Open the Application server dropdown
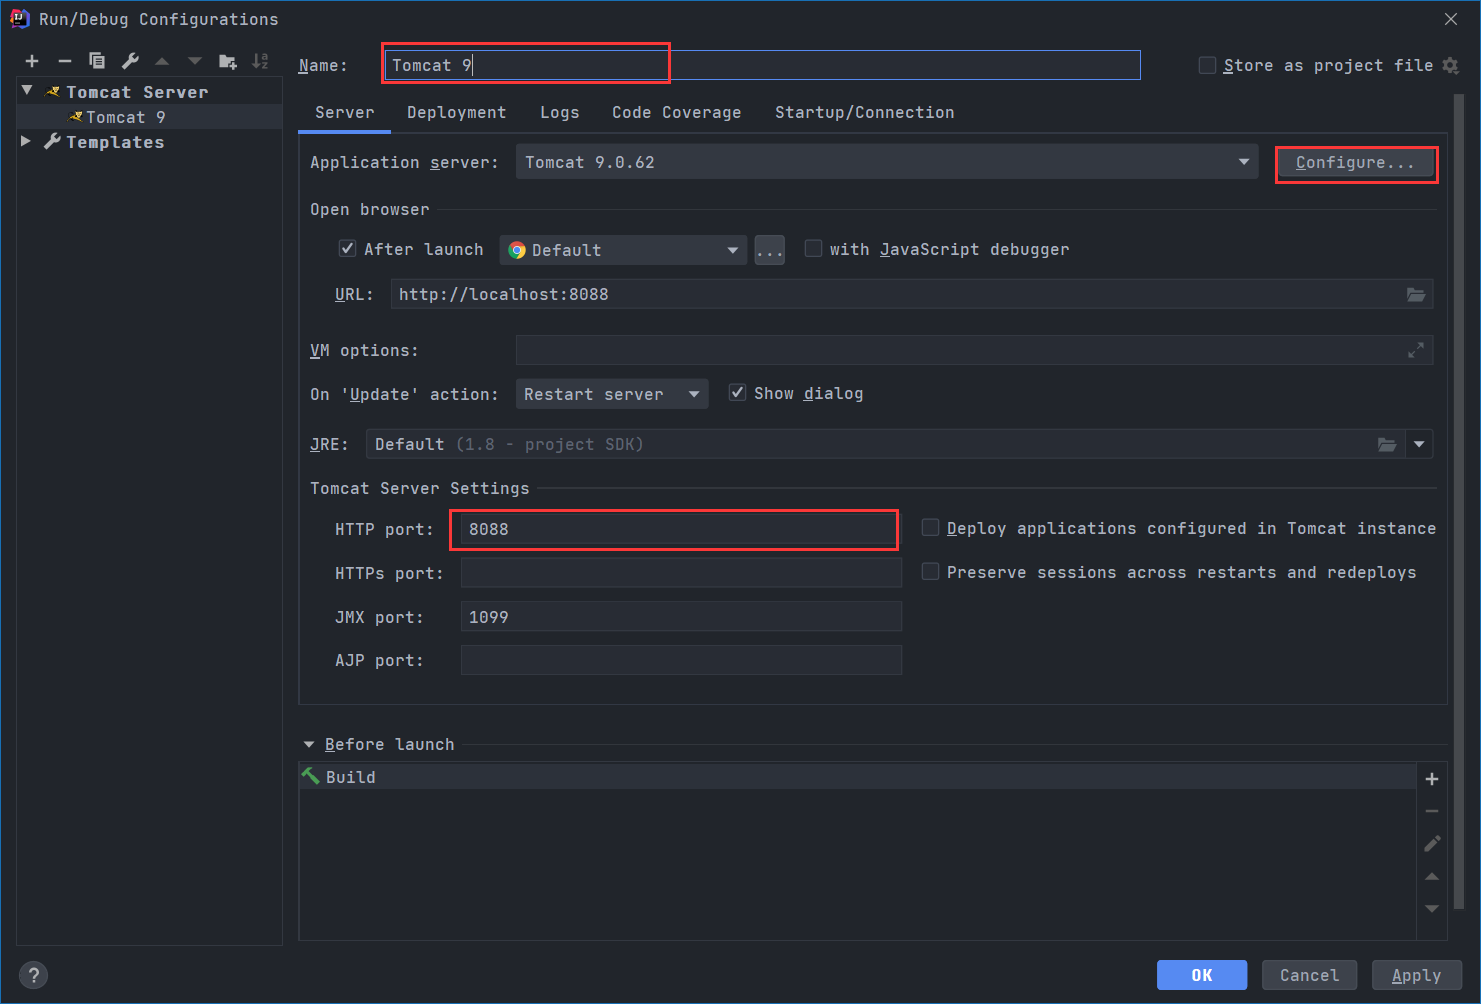Viewport: 1481px width, 1004px height. pyautogui.click(x=887, y=162)
